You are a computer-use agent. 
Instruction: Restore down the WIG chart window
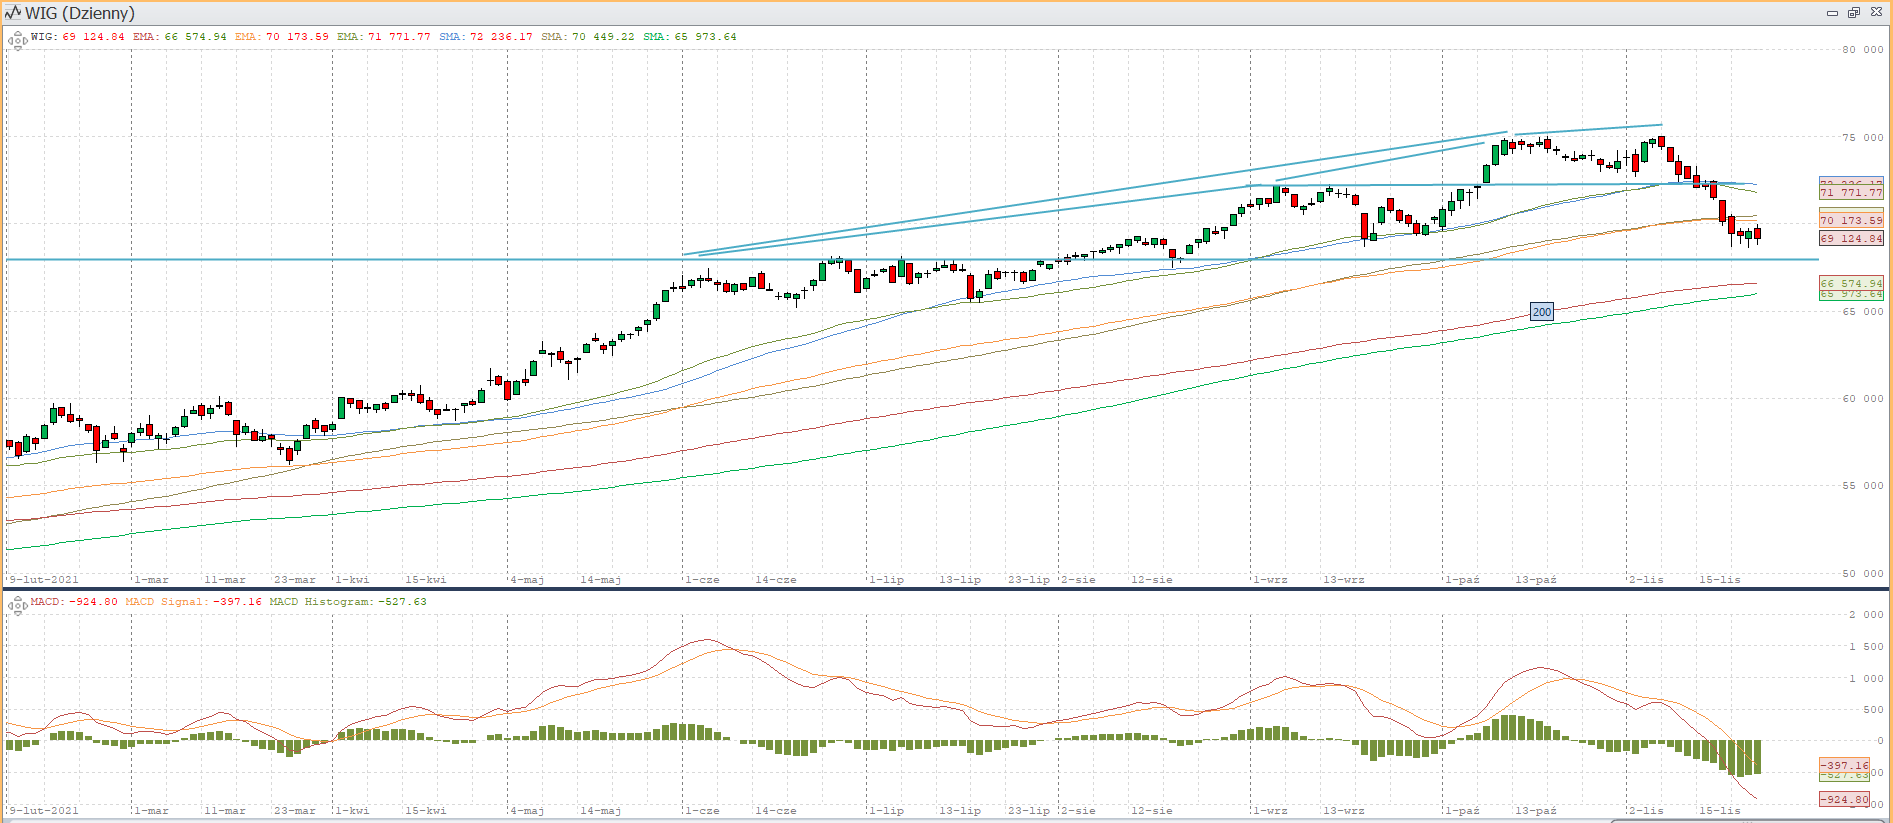tap(1853, 13)
